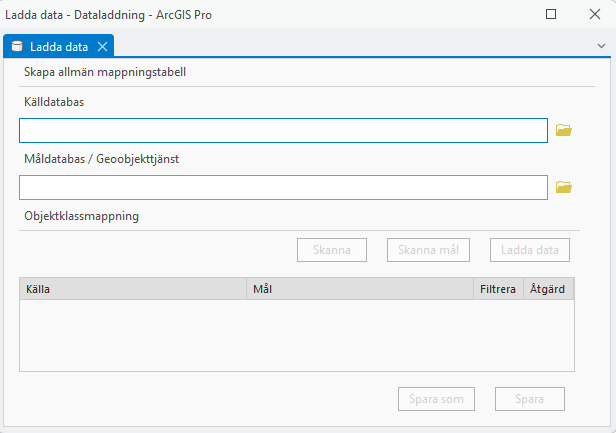Image resolution: width=616 pixels, height=433 pixels.
Task: Focus the Måldatabas / Geoobjekttjänst text field
Action: pos(283,187)
